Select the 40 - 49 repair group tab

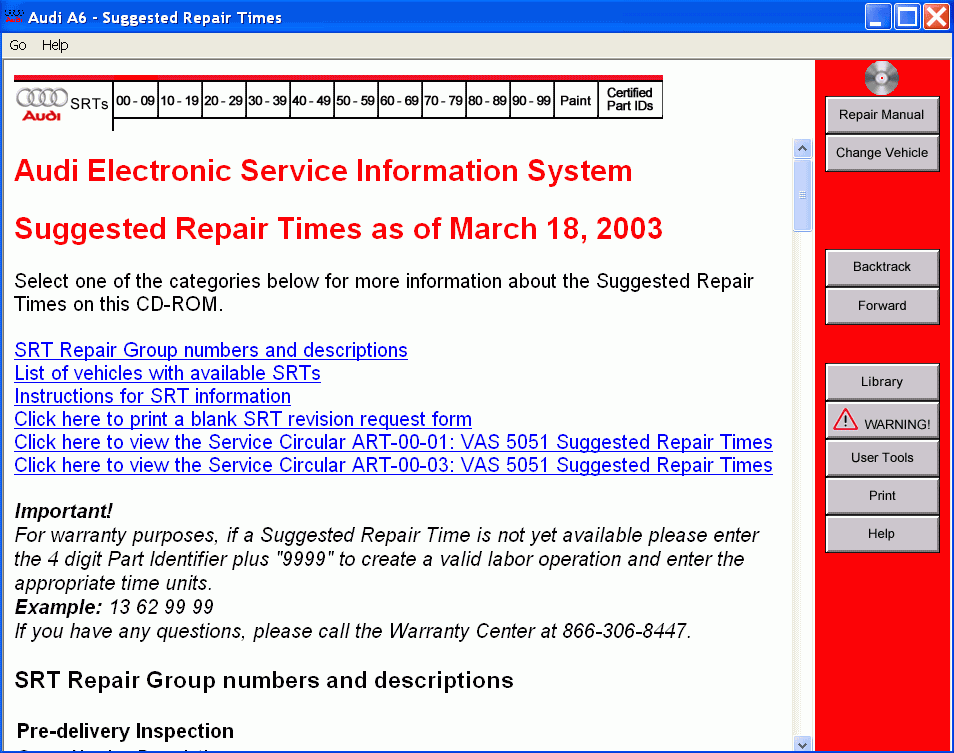point(312,100)
